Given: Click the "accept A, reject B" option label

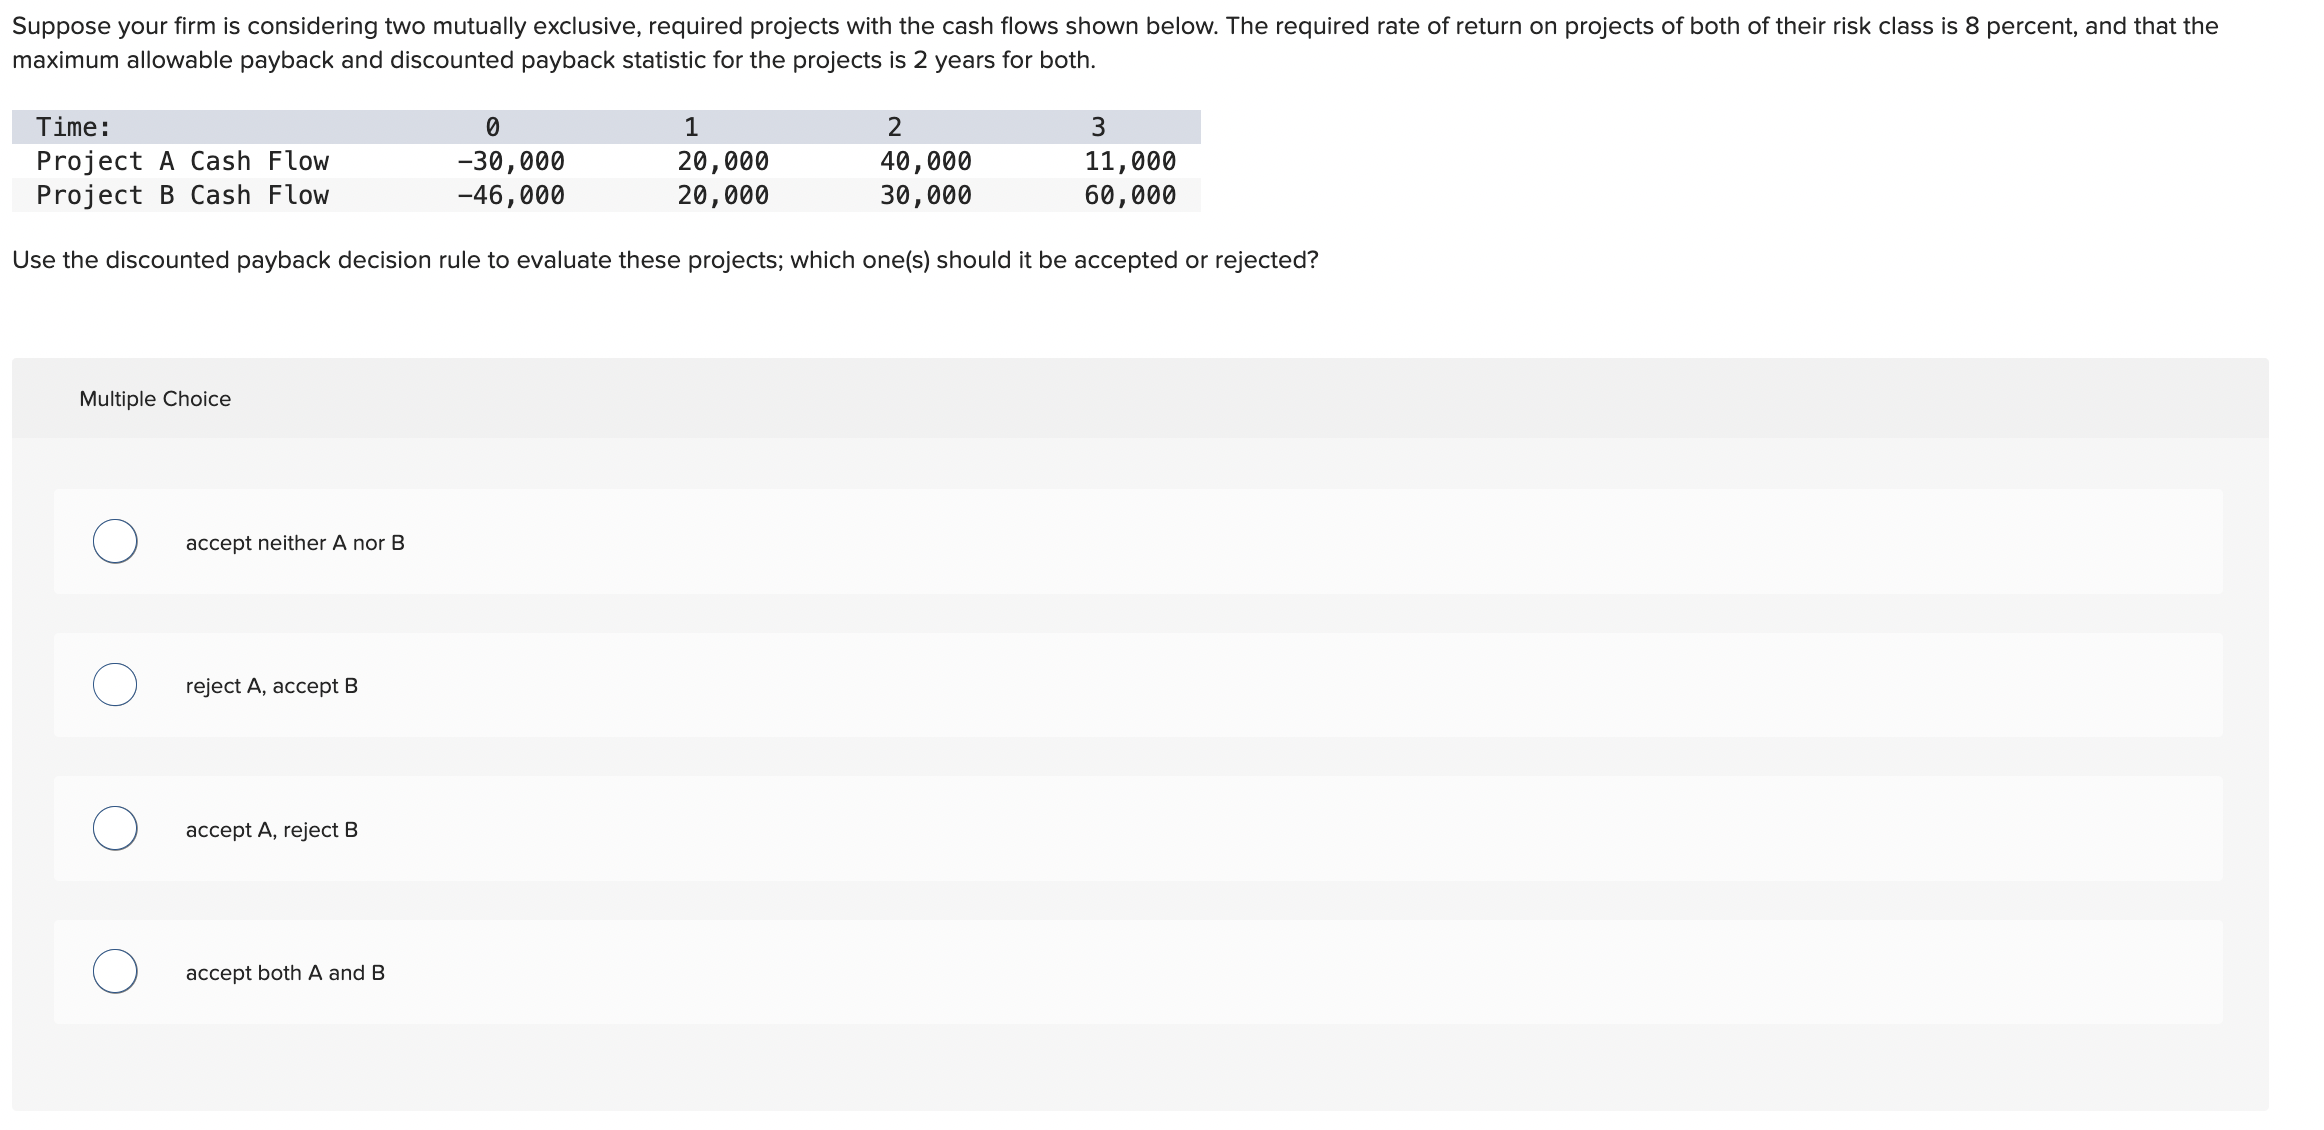Looking at the screenshot, I should 271,828.
